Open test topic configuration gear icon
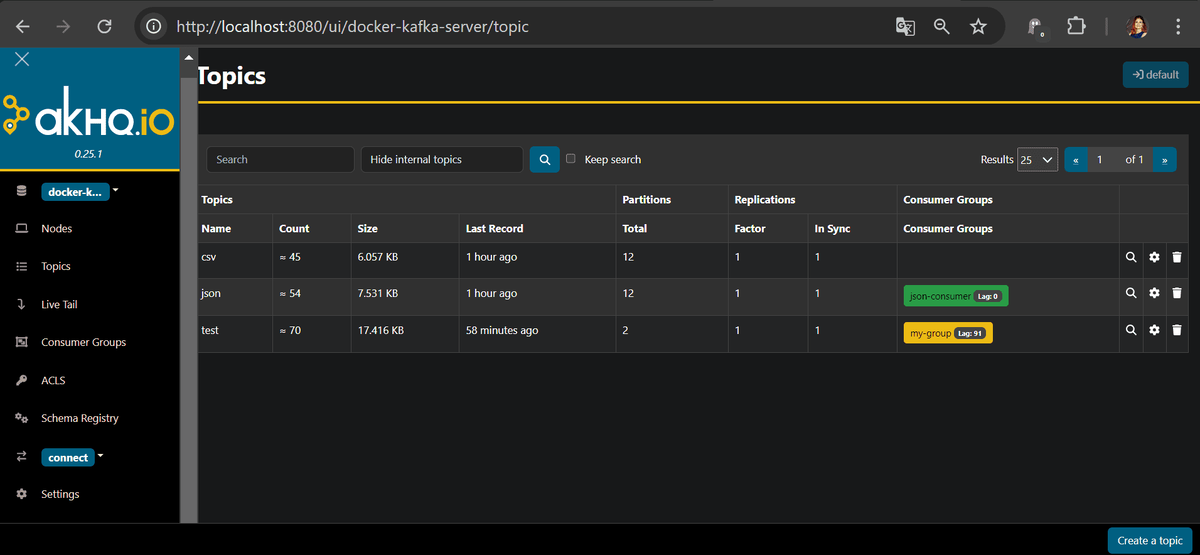The image size is (1200, 555). click(x=1154, y=330)
